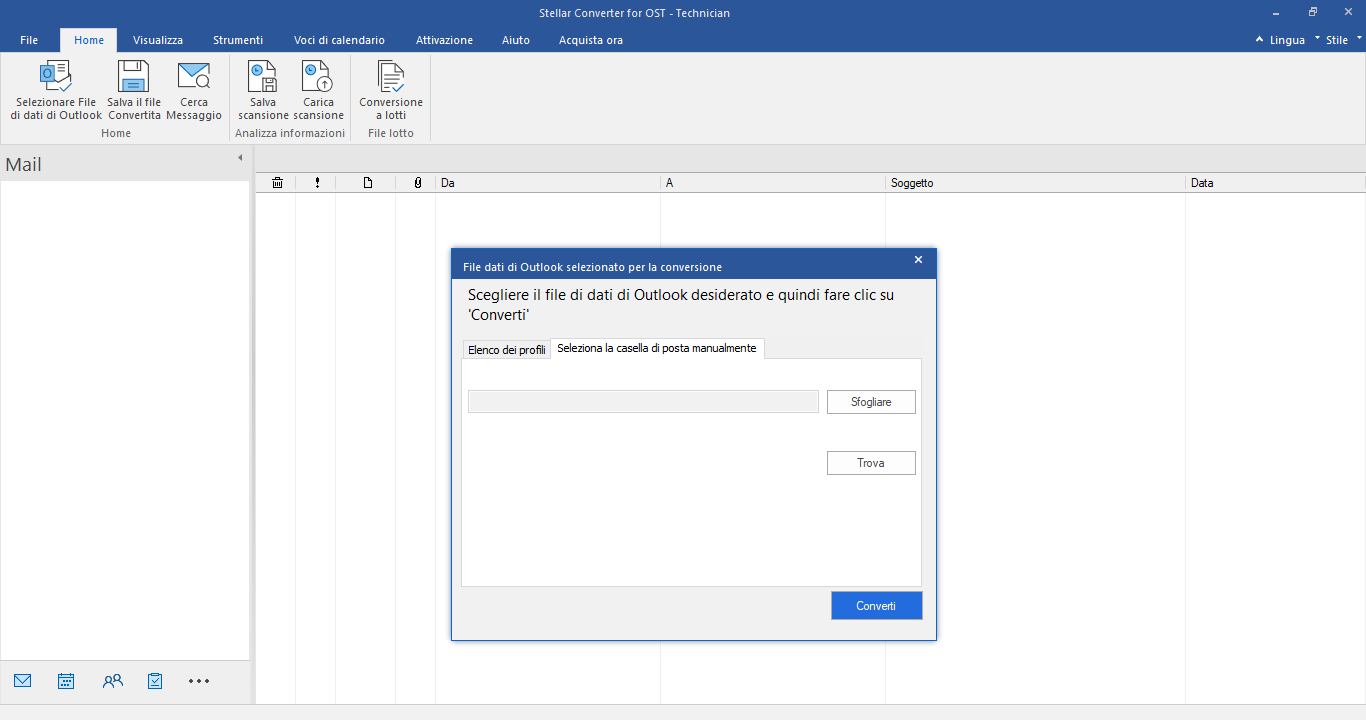Open Tasks clipboard icon in bottom bar
Viewport: 1366px width, 720px height.
click(x=155, y=681)
